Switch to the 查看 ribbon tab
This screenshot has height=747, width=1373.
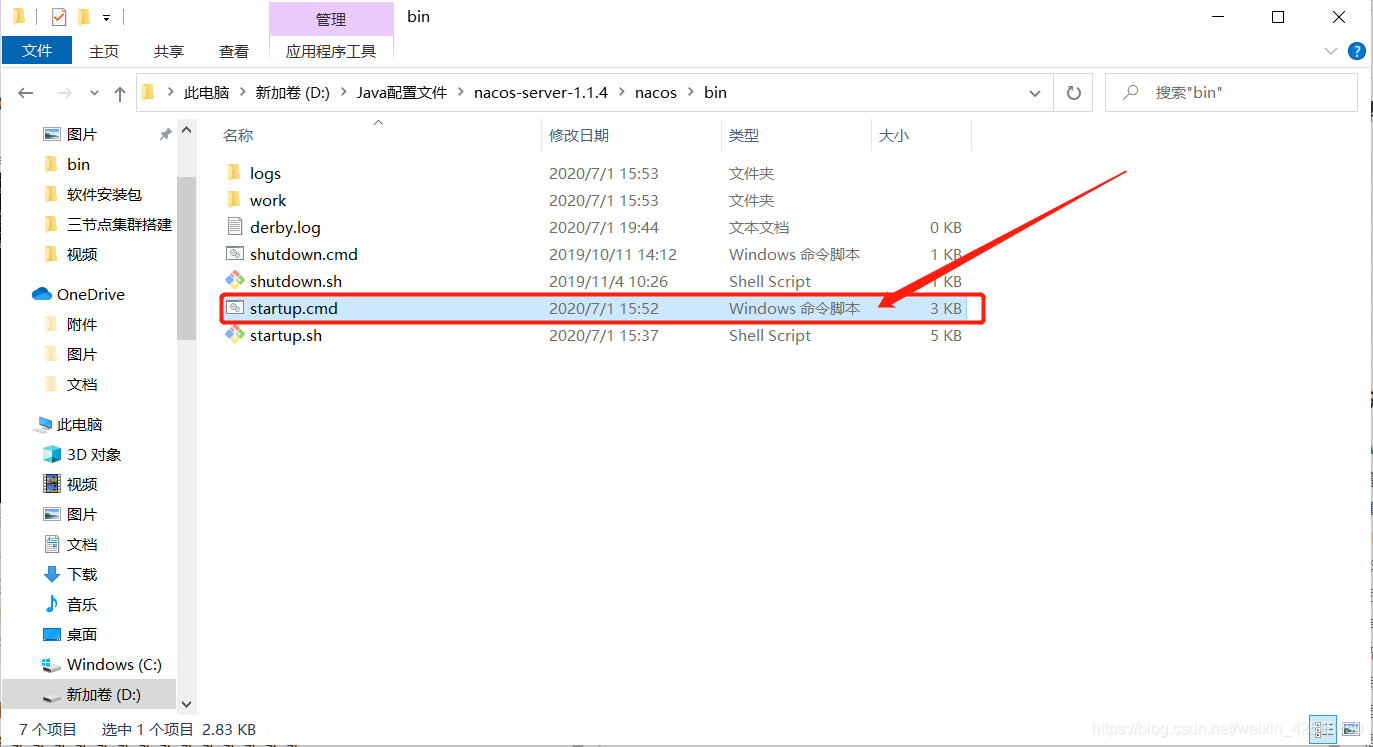click(234, 51)
